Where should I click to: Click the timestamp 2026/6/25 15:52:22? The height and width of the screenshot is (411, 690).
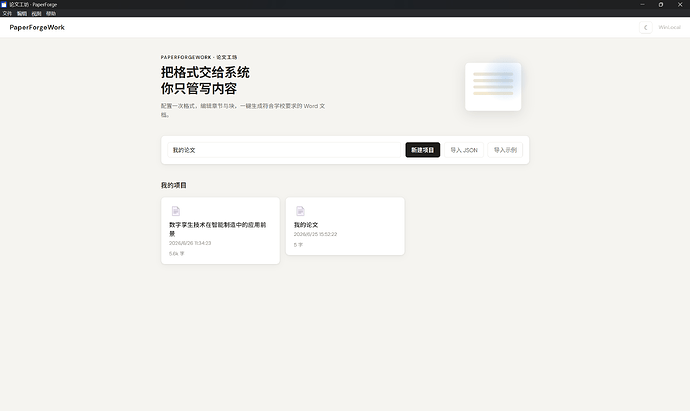[315, 234]
